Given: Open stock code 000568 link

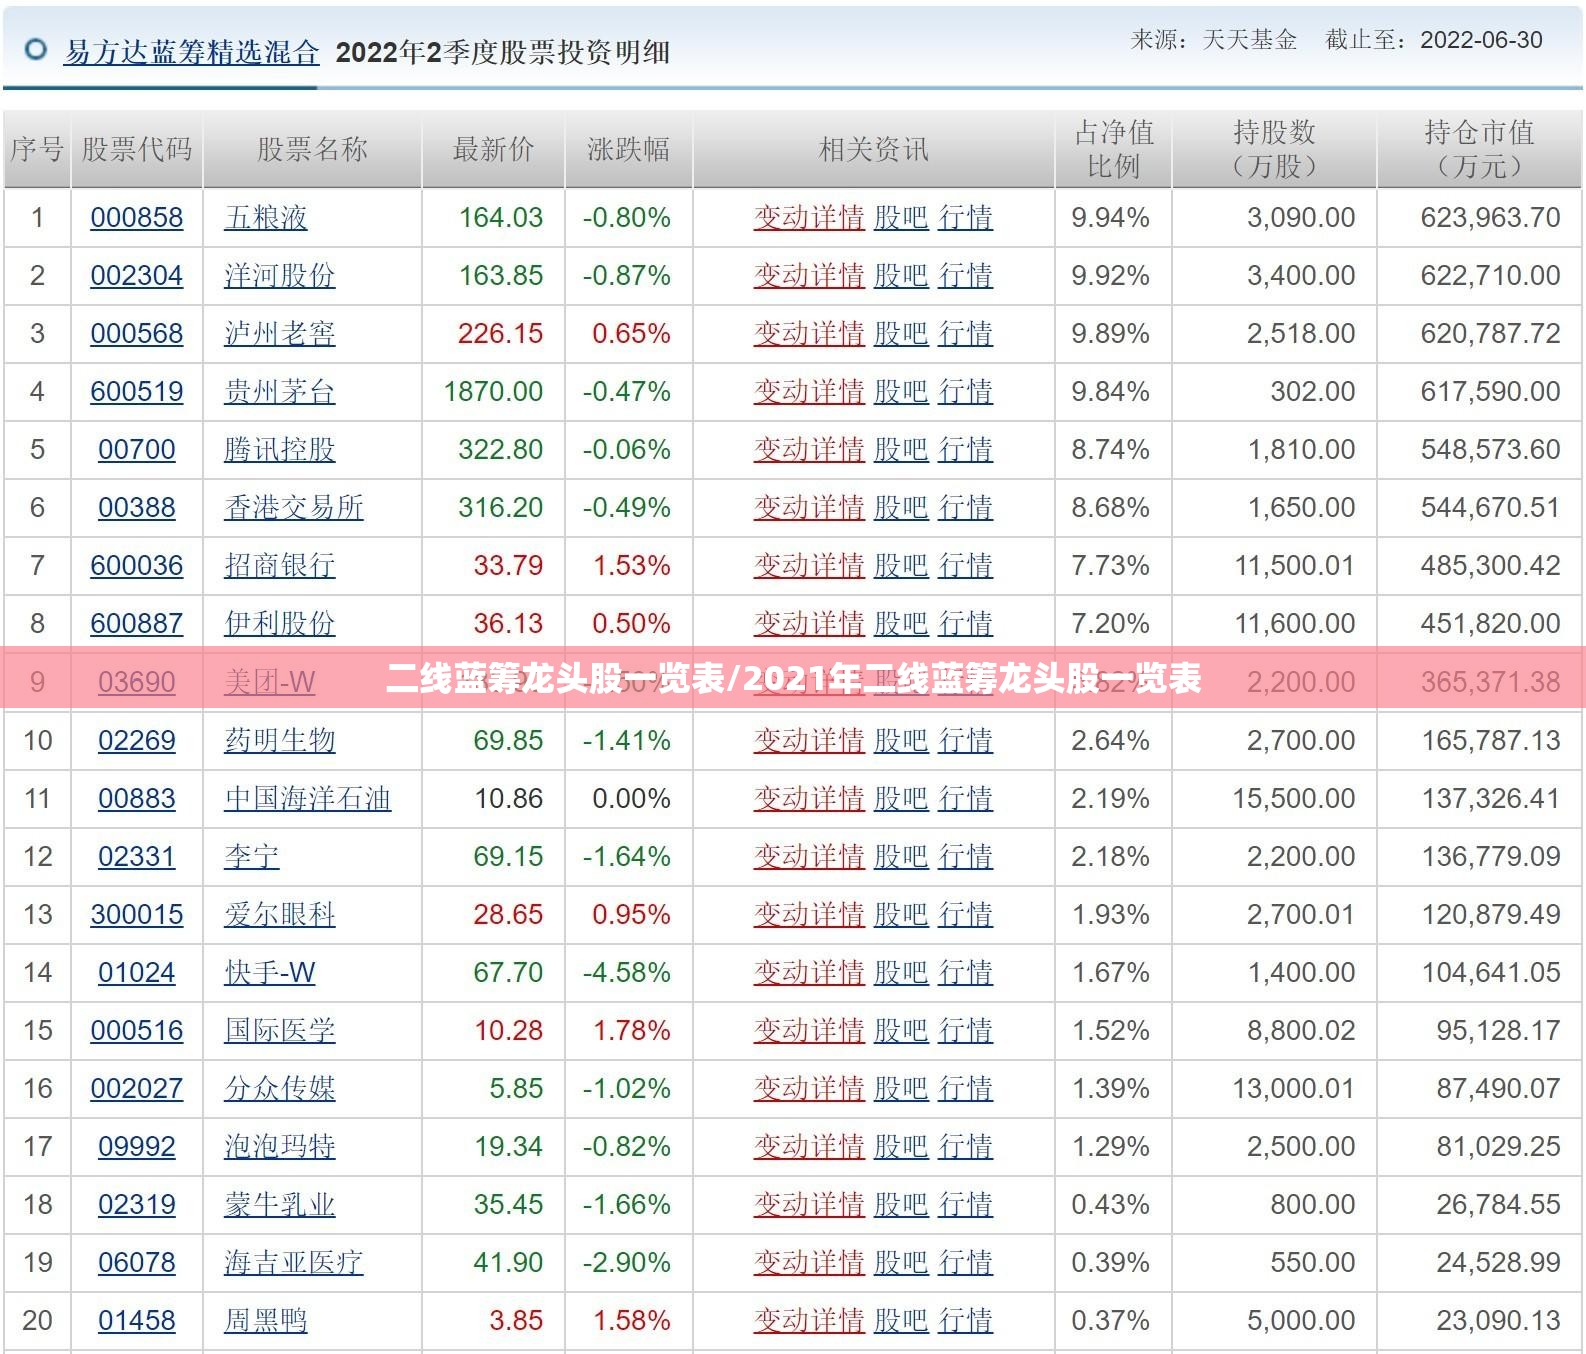Looking at the screenshot, I should tap(137, 333).
